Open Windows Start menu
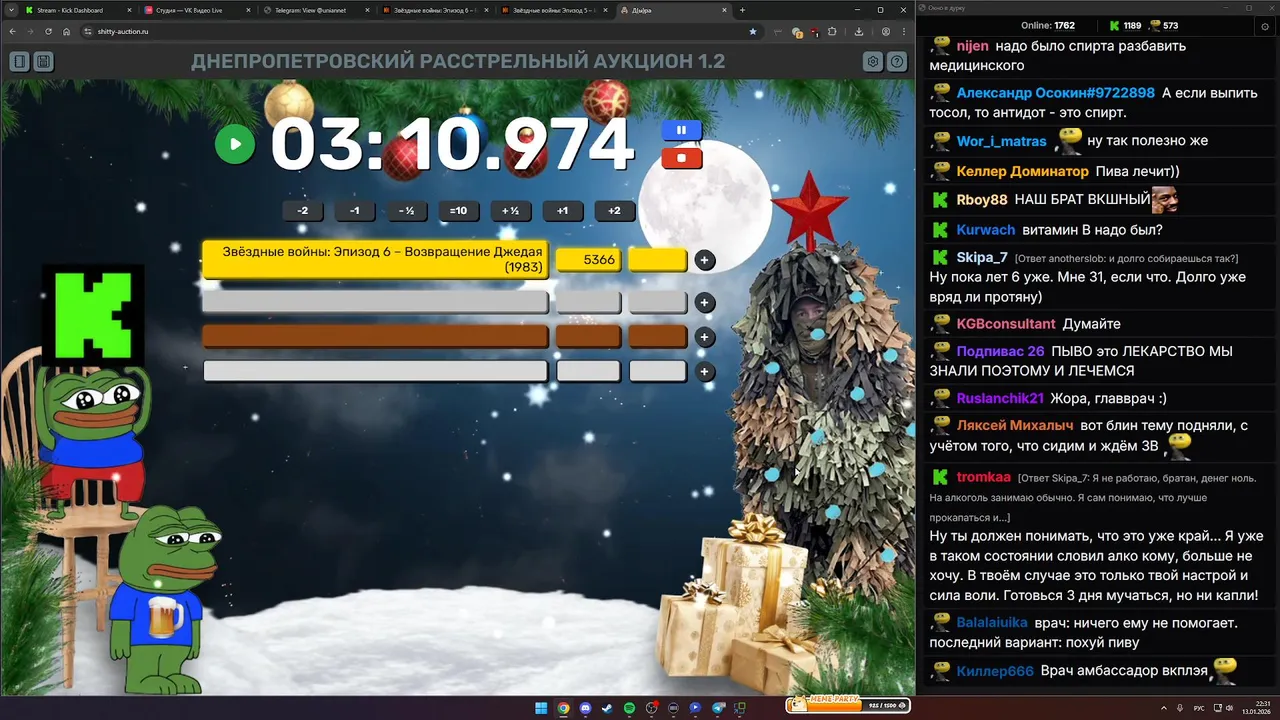The width and height of the screenshot is (1280, 720). pos(541,708)
